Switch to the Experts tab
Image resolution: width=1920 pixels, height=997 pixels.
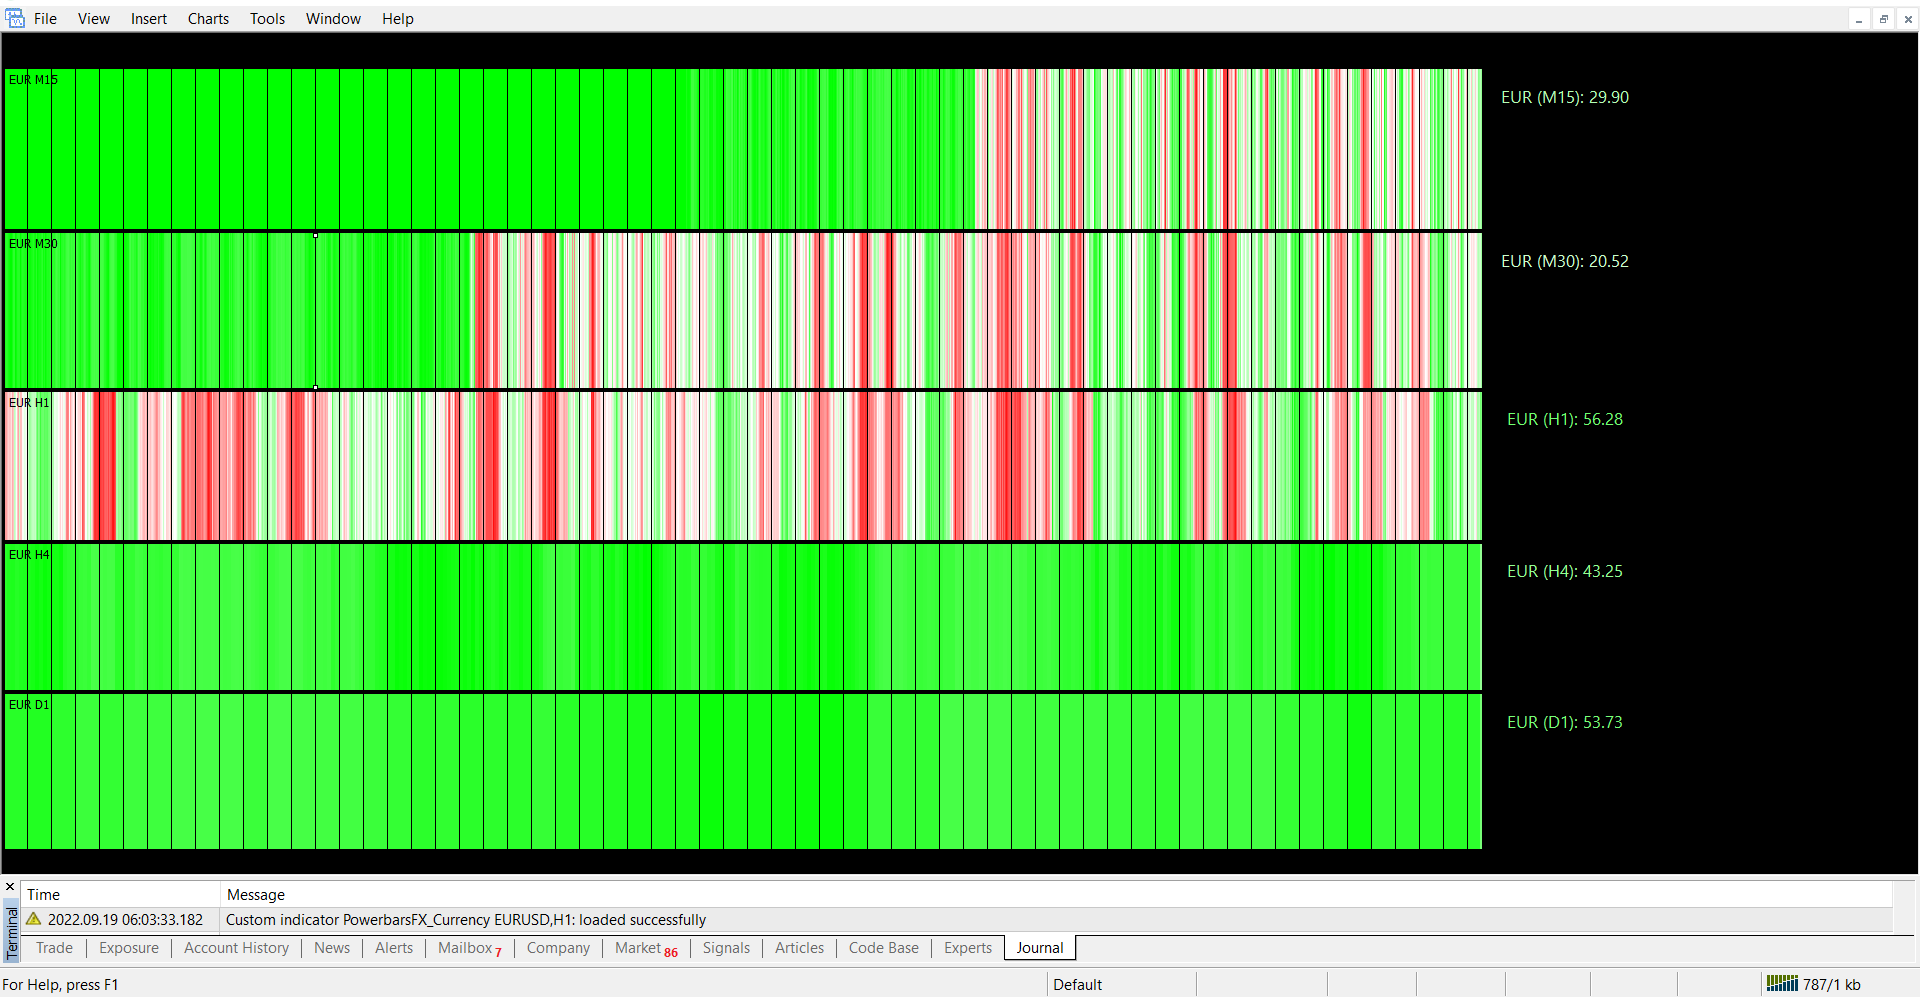coord(967,948)
